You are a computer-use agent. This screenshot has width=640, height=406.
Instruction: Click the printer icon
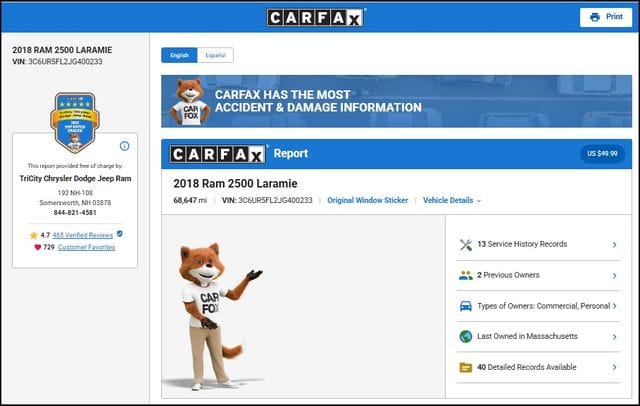pyautogui.click(x=595, y=17)
